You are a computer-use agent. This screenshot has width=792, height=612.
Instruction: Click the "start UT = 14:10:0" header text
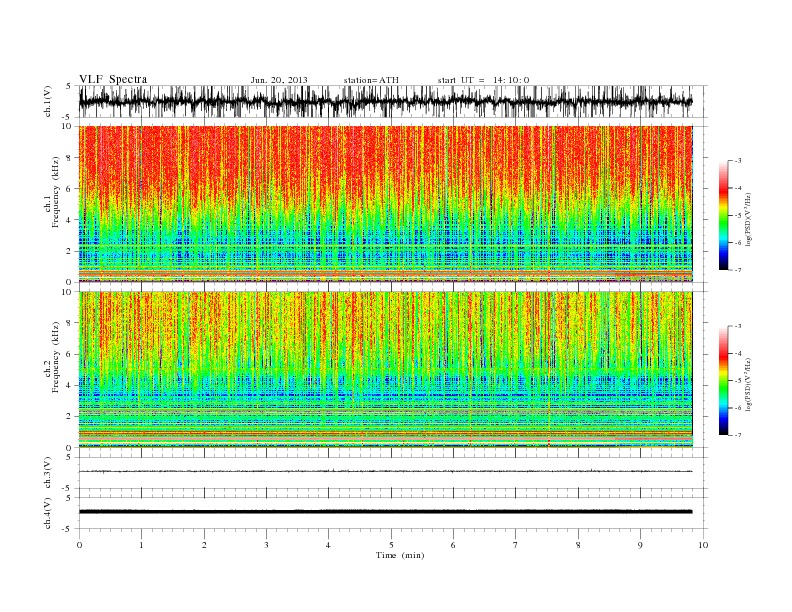click(x=483, y=80)
